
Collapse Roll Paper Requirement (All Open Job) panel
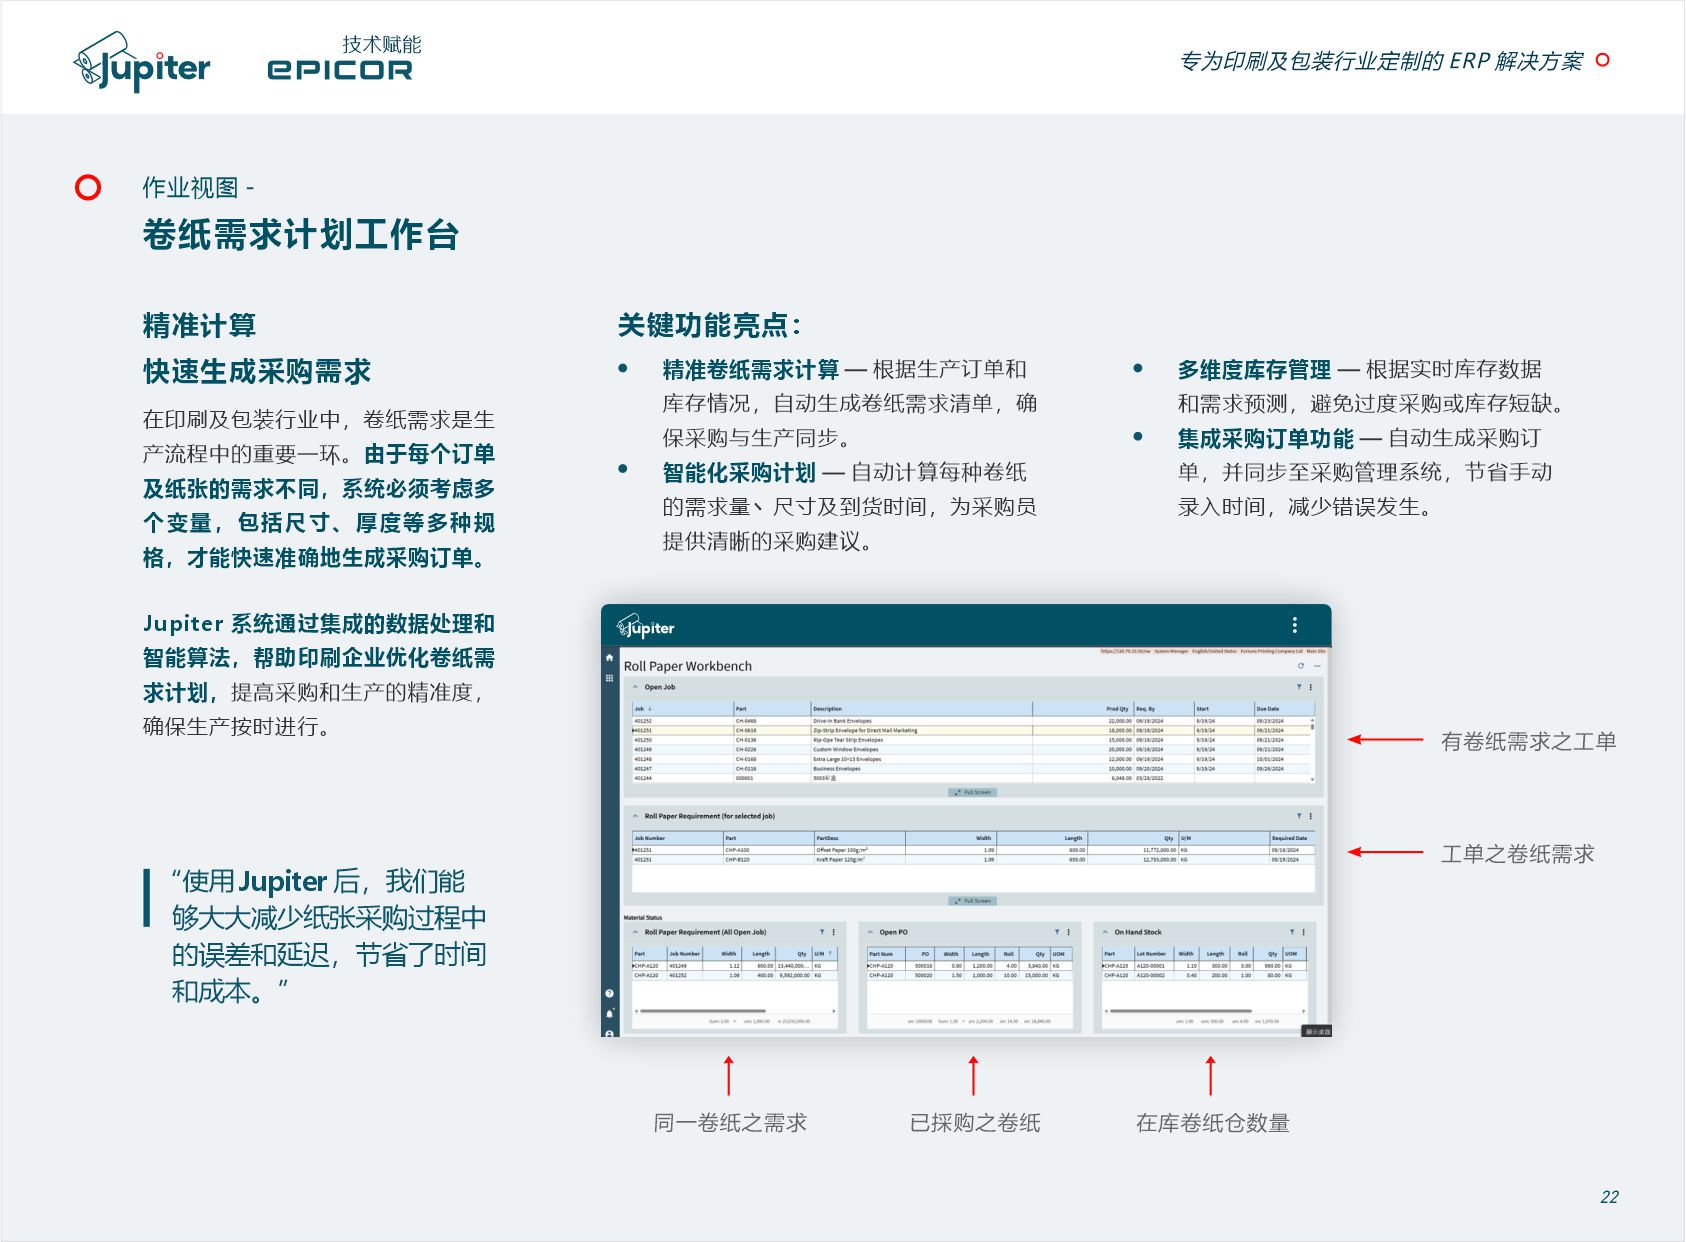tap(635, 932)
